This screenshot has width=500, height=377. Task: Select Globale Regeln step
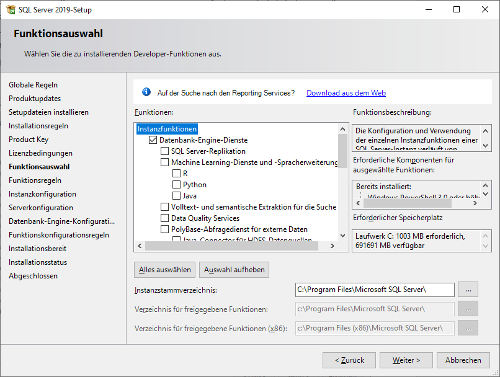click(x=33, y=85)
